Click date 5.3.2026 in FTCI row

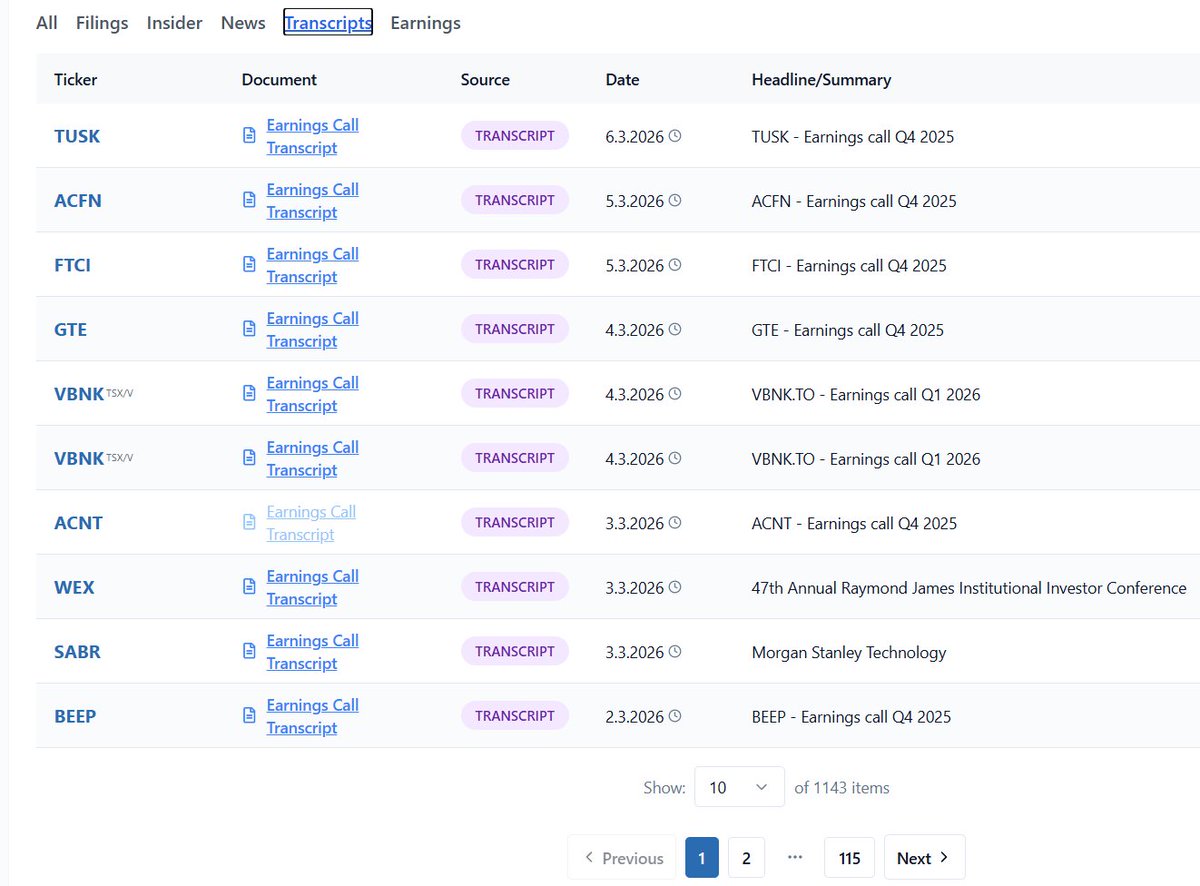(x=635, y=265)
